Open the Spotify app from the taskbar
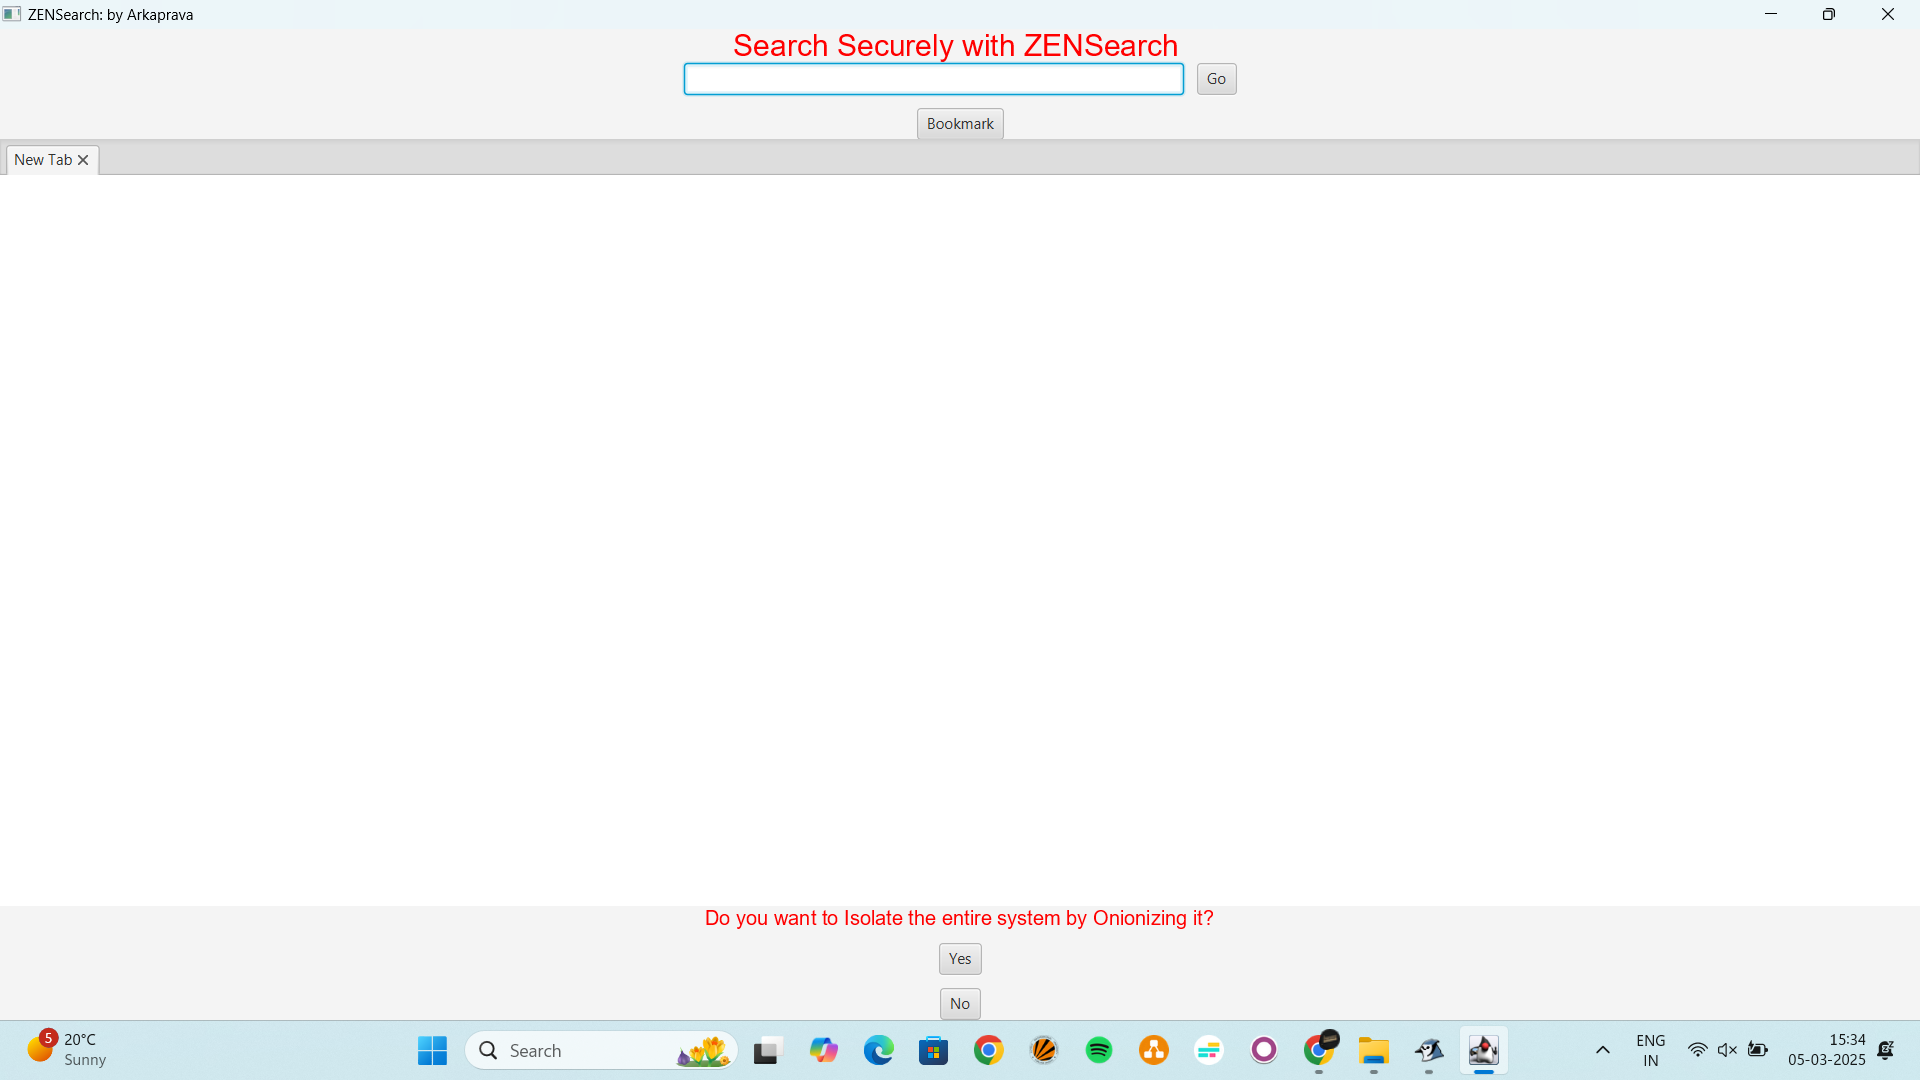 (x=1098, y=1050)
